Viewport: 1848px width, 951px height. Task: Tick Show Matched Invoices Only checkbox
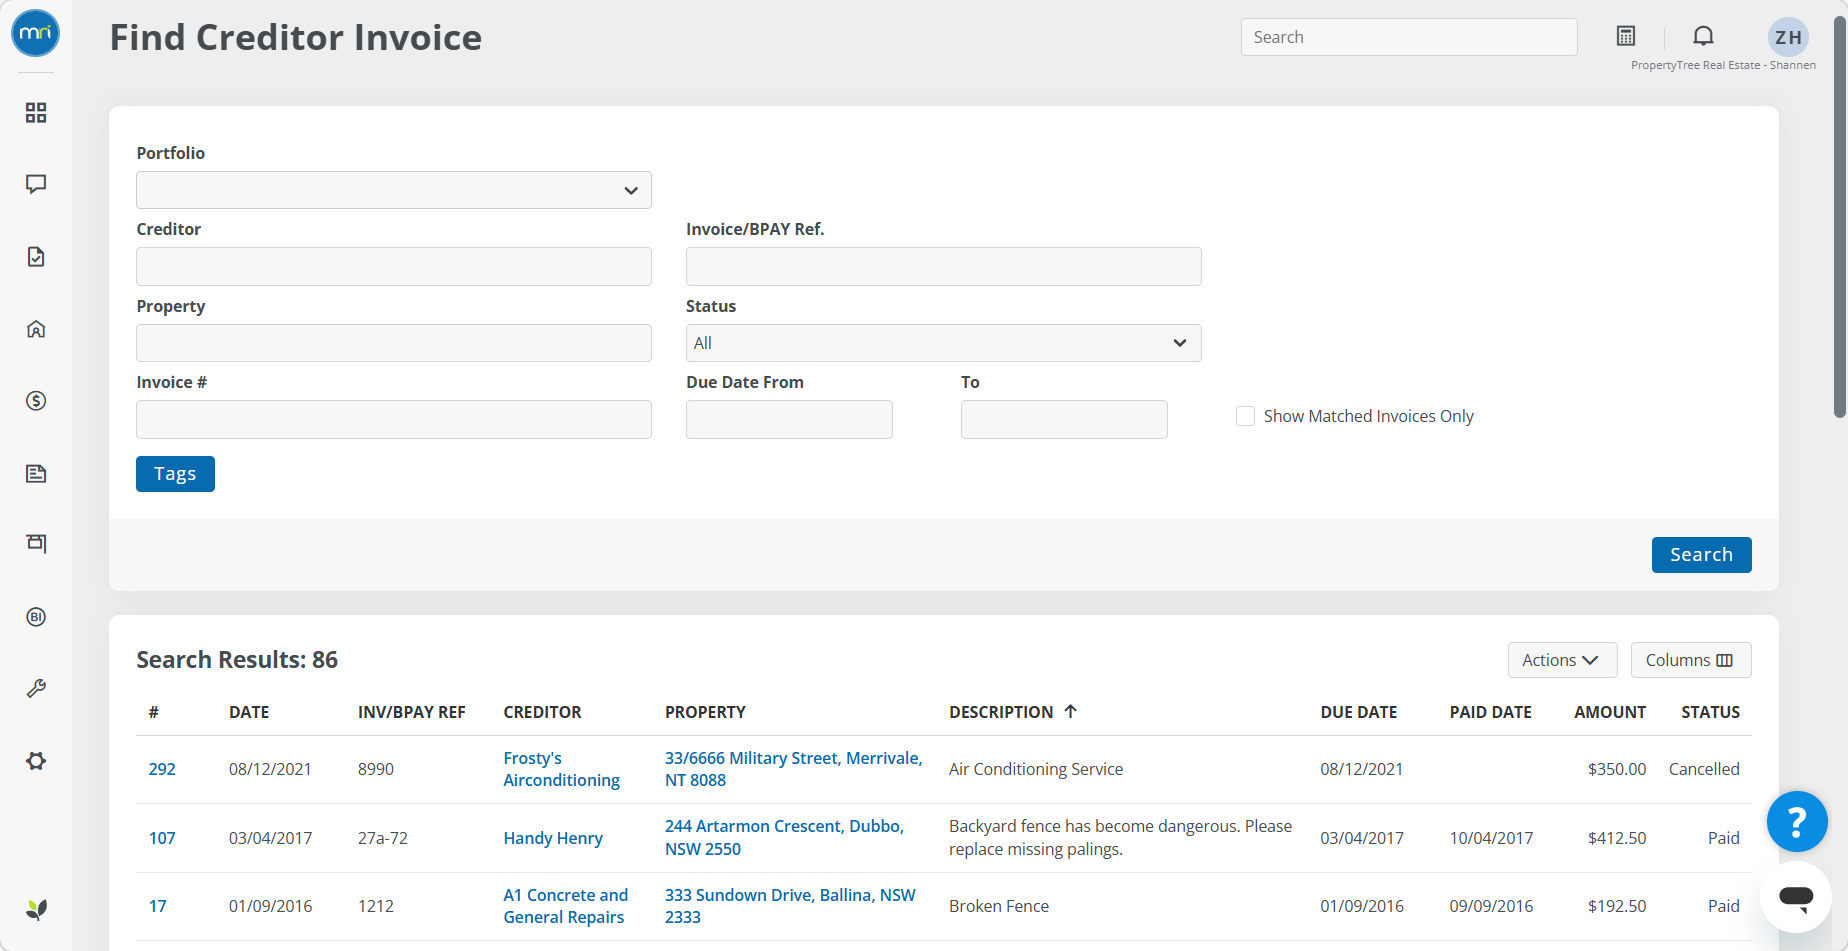[1245, 416]
